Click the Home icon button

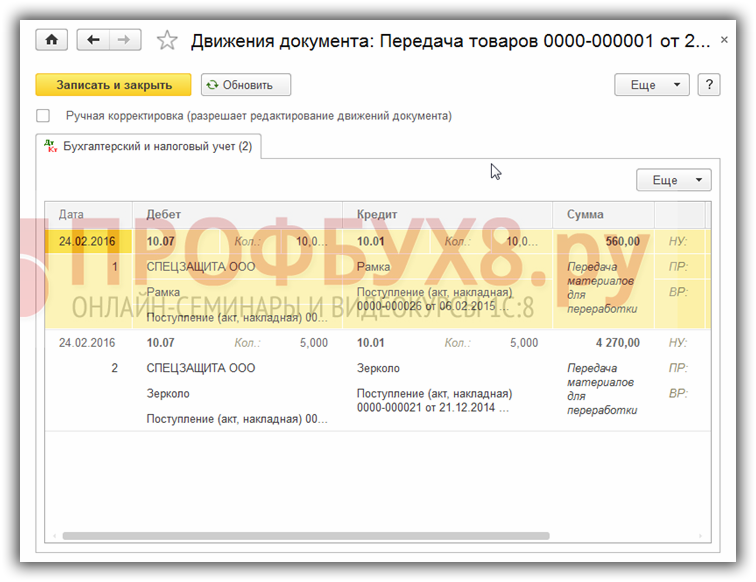(x=51, y=40)
